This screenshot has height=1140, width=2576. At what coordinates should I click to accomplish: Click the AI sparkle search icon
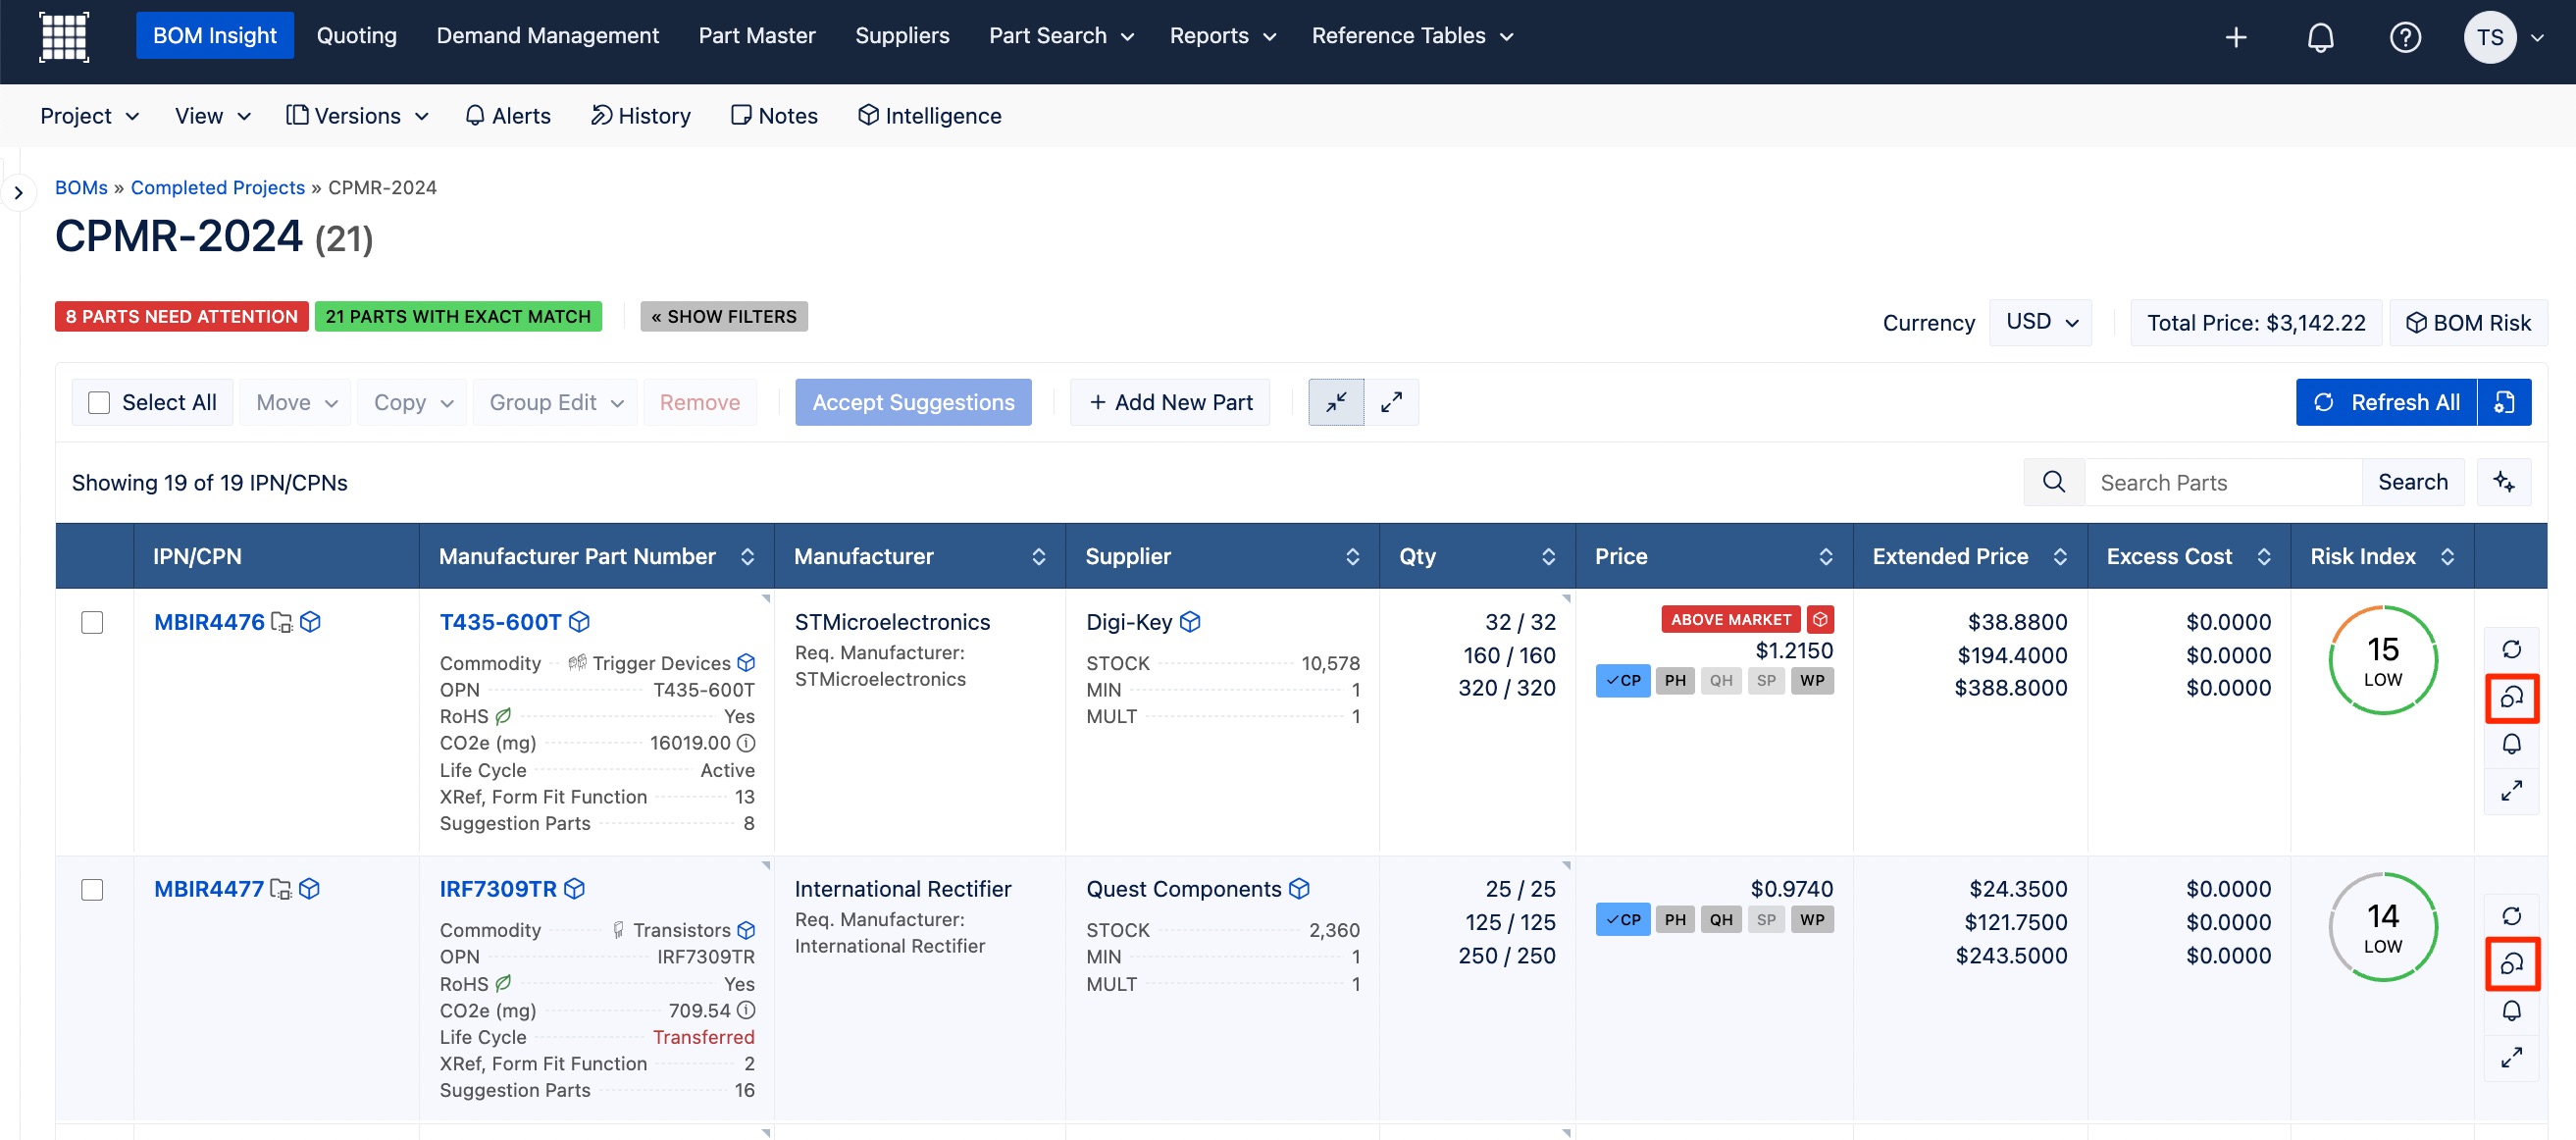2504,482
